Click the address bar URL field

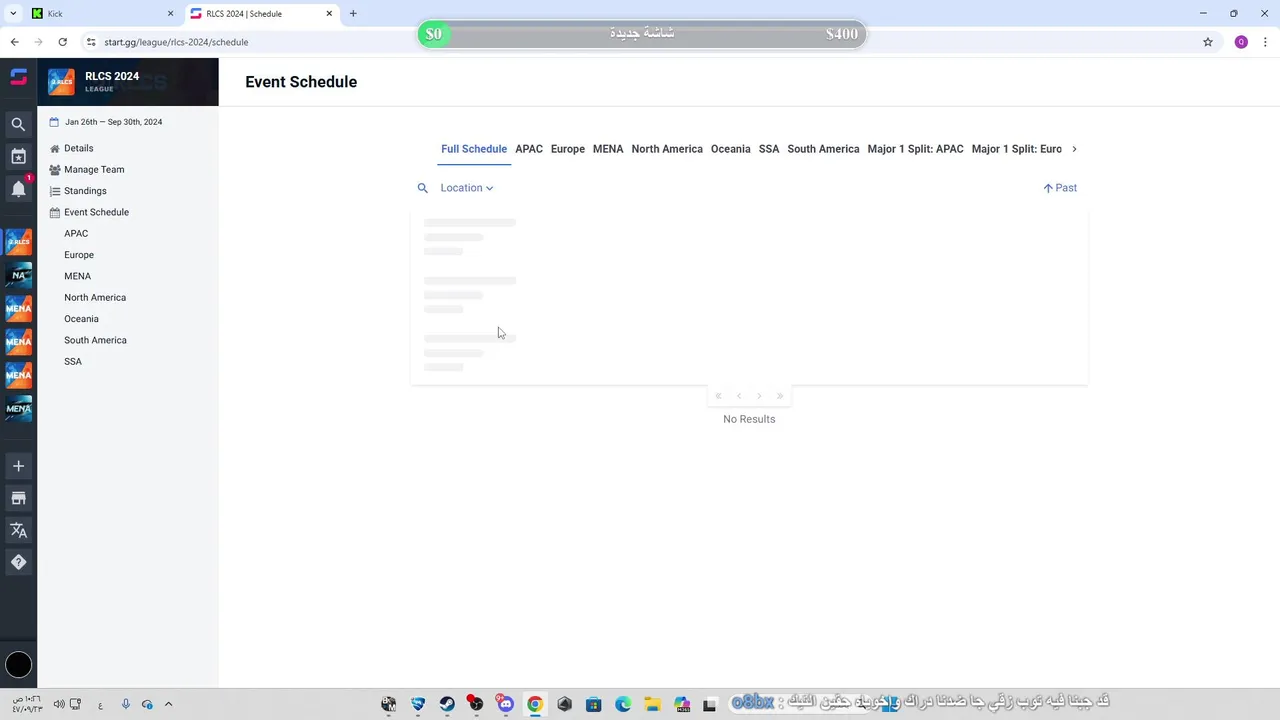tap(640, 42)
